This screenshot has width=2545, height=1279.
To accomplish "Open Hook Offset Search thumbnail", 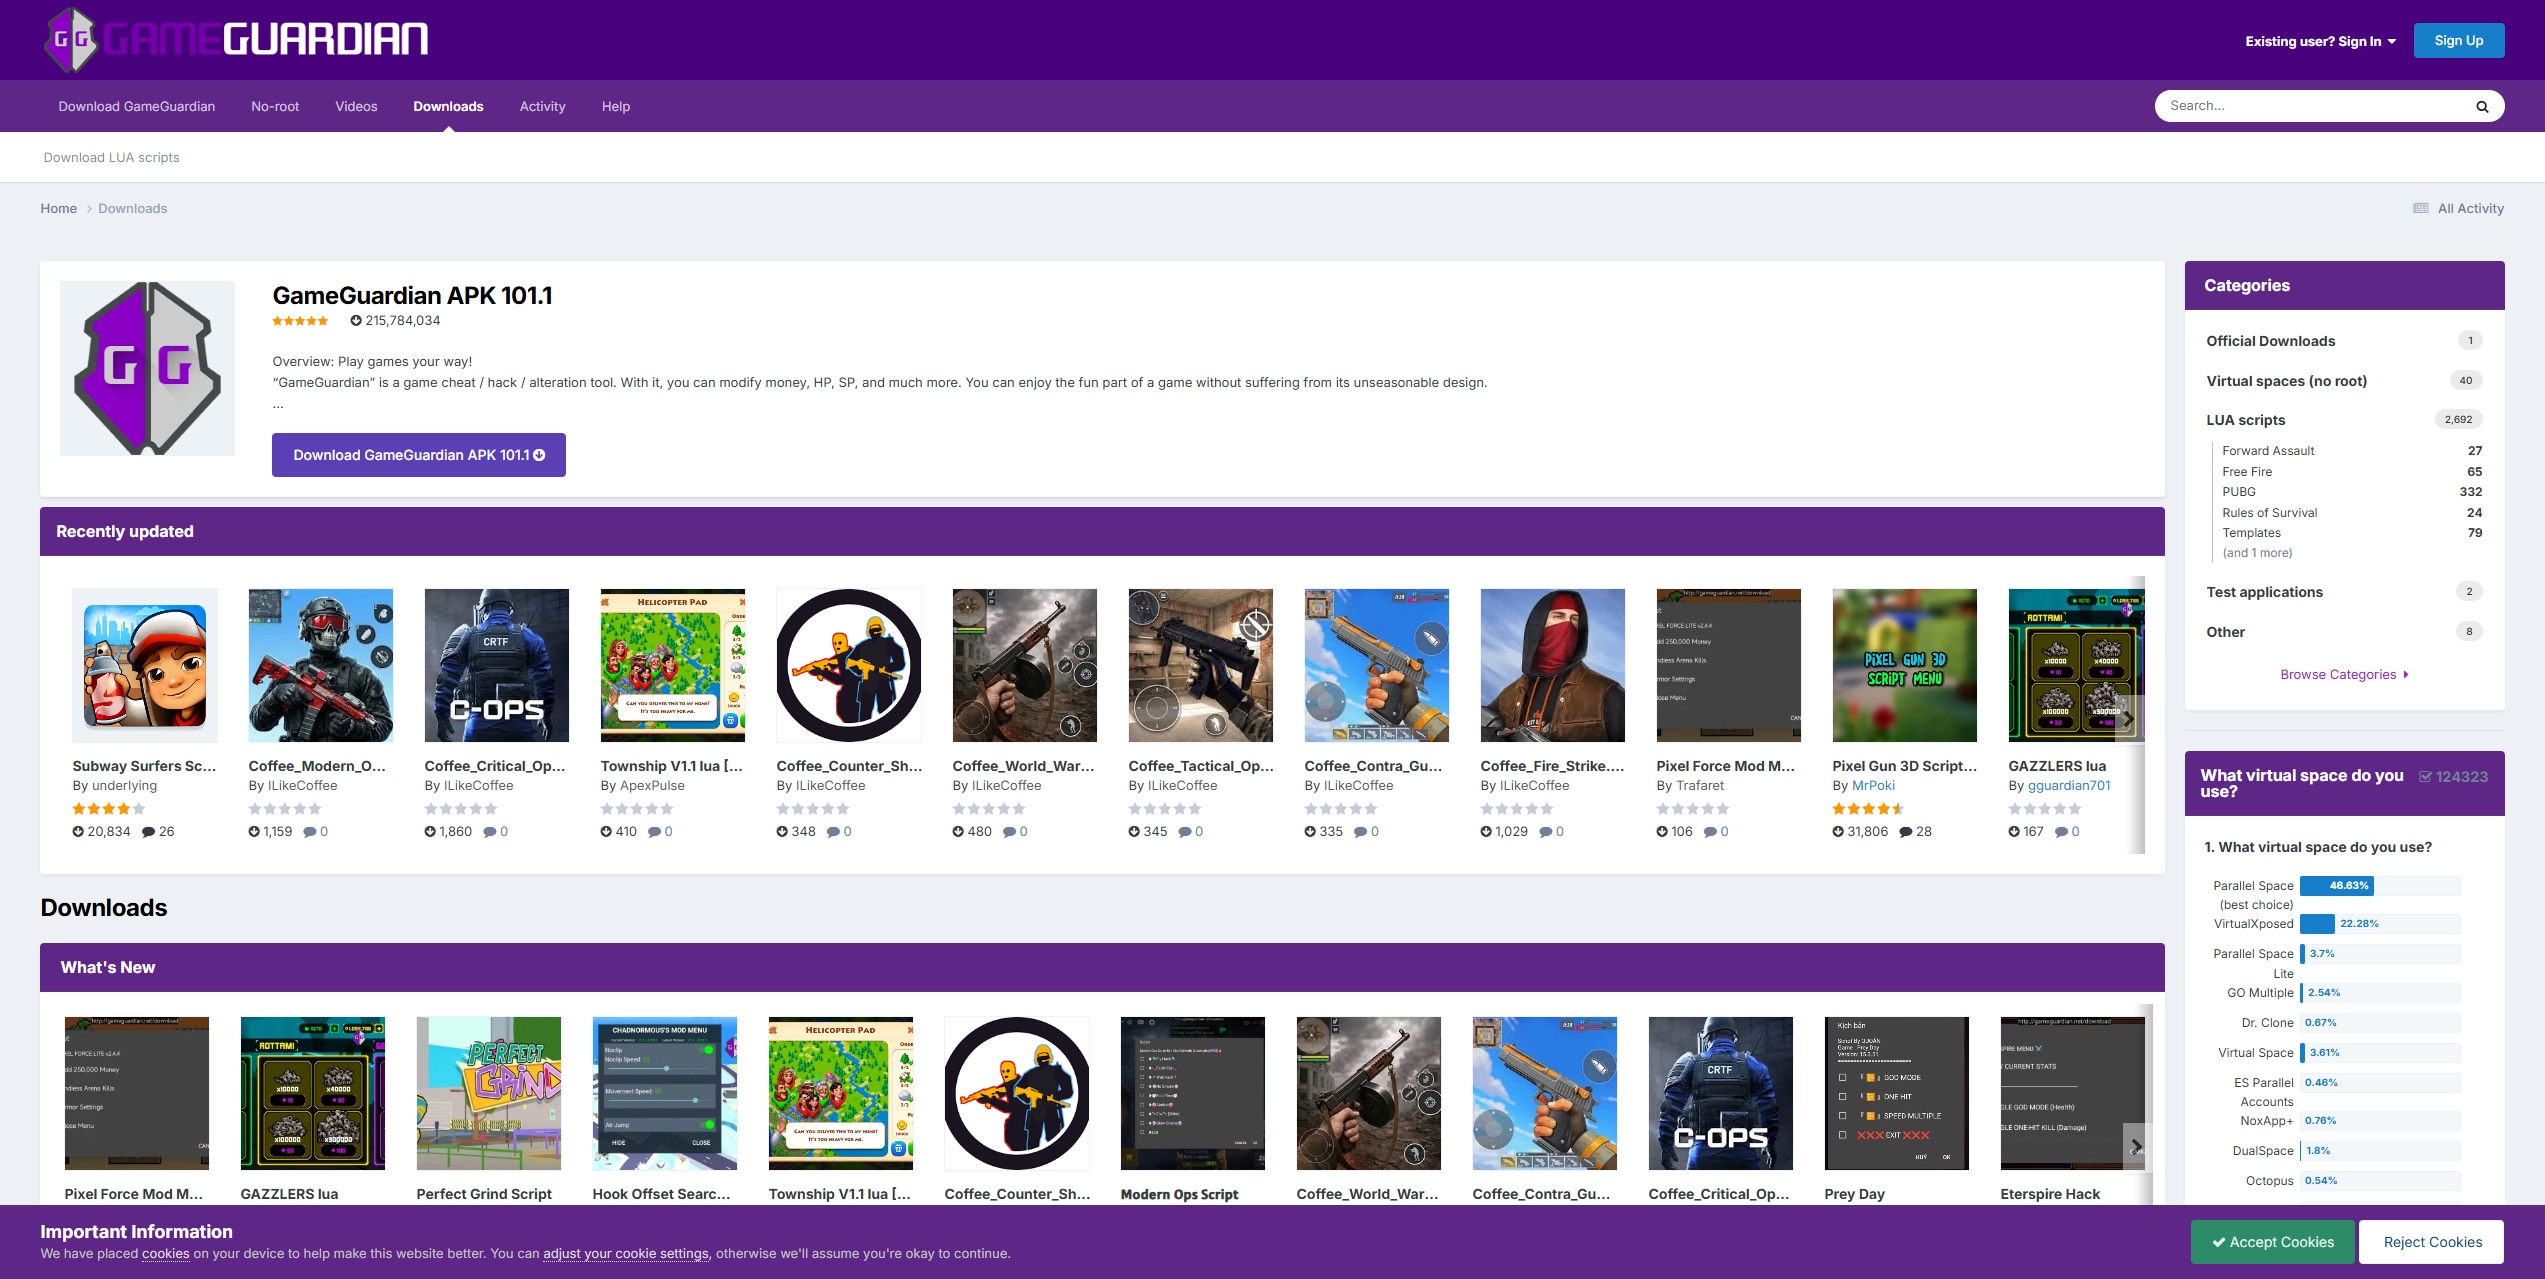I will (665, 1093).
